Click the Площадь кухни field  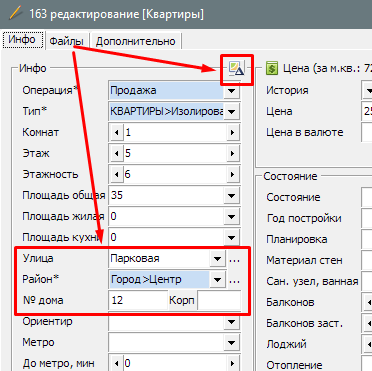(x=167, y=238)
